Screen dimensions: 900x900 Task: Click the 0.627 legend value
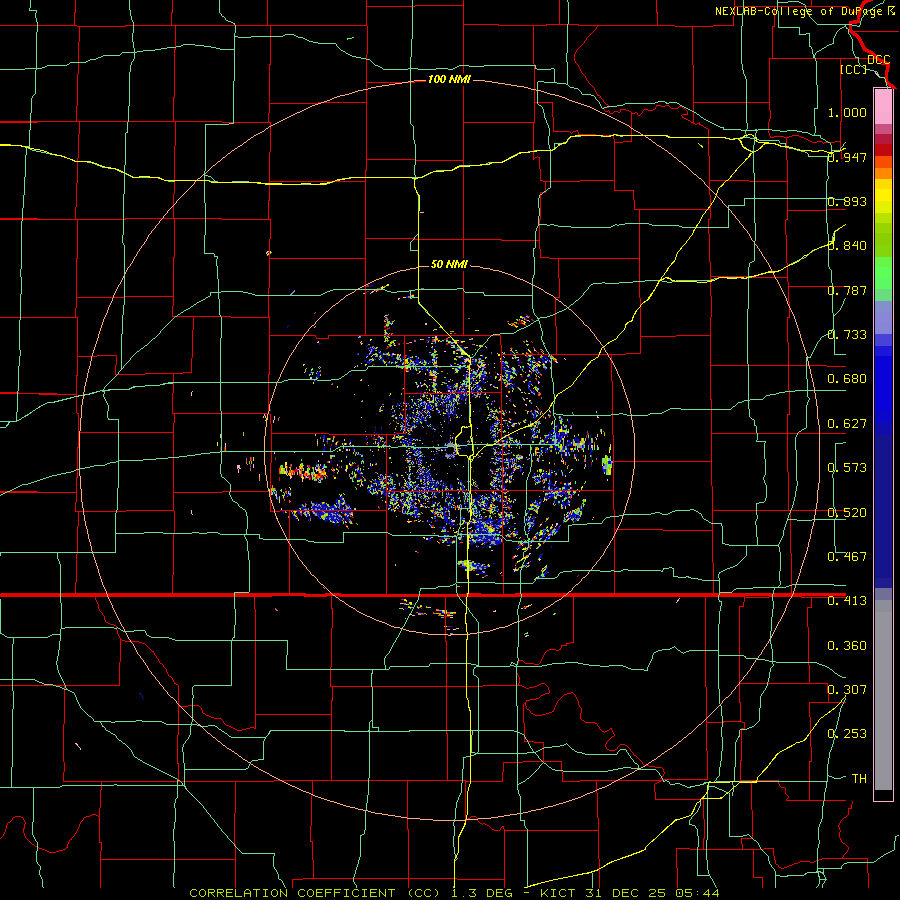click(x=847, y=424)
